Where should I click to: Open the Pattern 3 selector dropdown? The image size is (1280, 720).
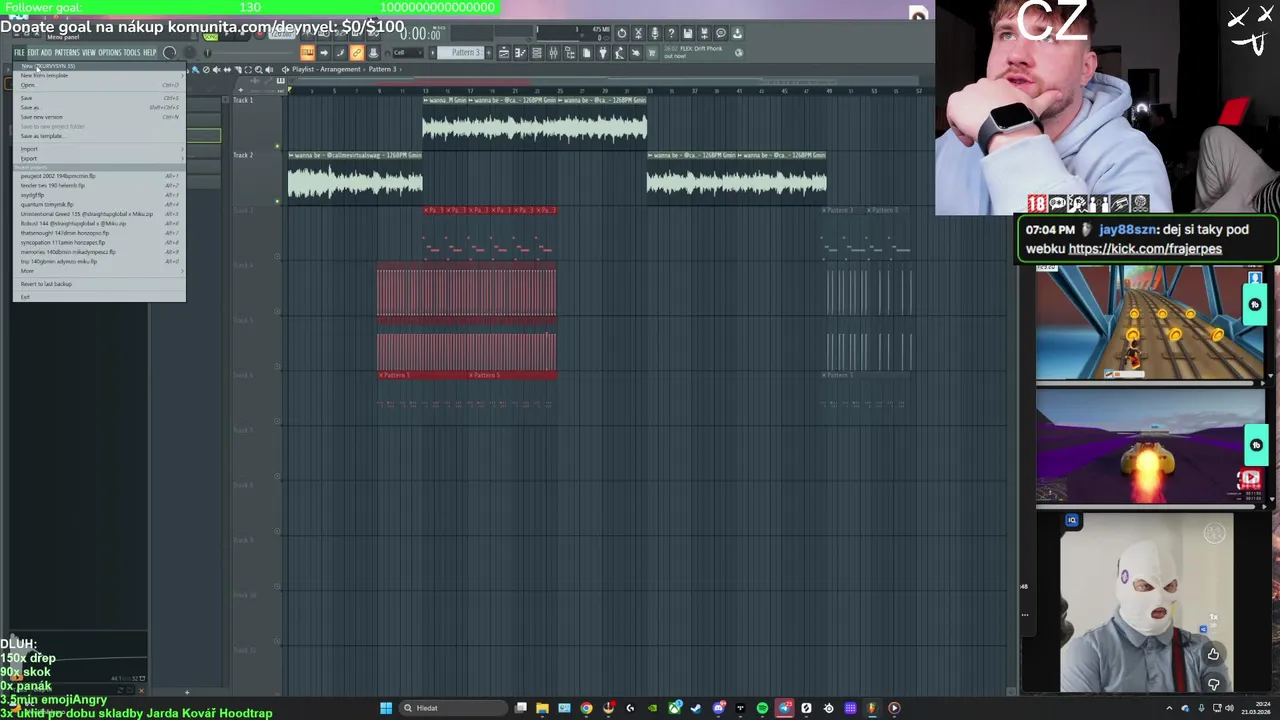pos(461,52)
